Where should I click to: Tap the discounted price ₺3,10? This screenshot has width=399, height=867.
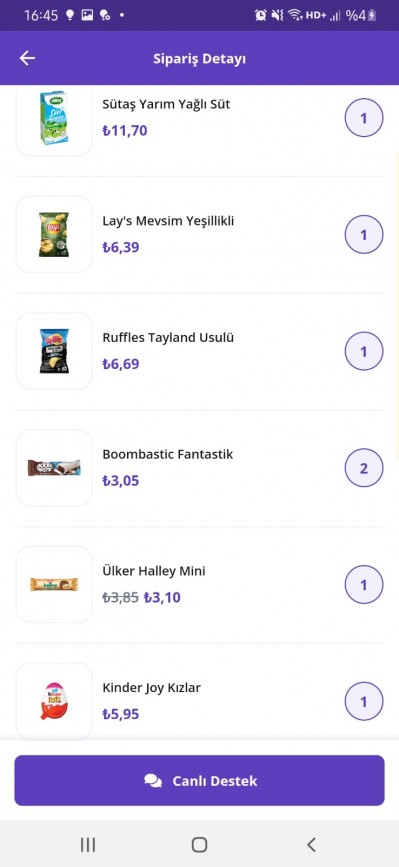pos(162,598)
